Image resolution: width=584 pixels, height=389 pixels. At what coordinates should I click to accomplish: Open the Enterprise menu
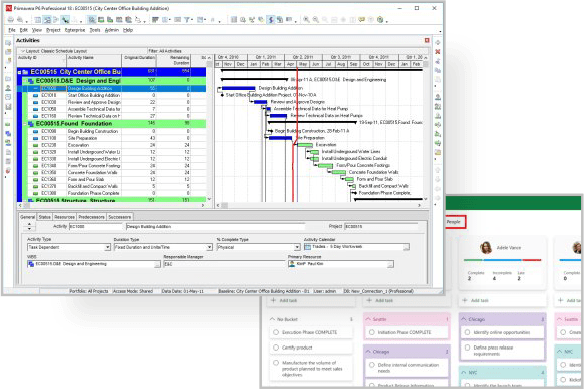pos(75,30)
